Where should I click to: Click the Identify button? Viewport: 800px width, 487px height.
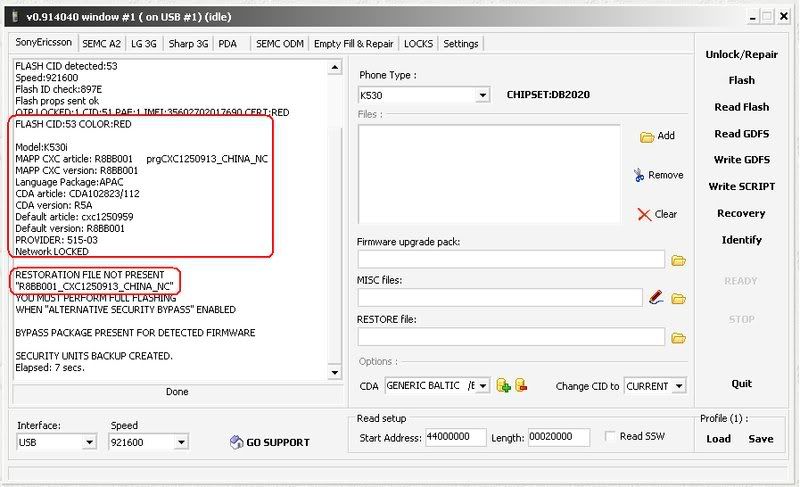tap(741, 240)
